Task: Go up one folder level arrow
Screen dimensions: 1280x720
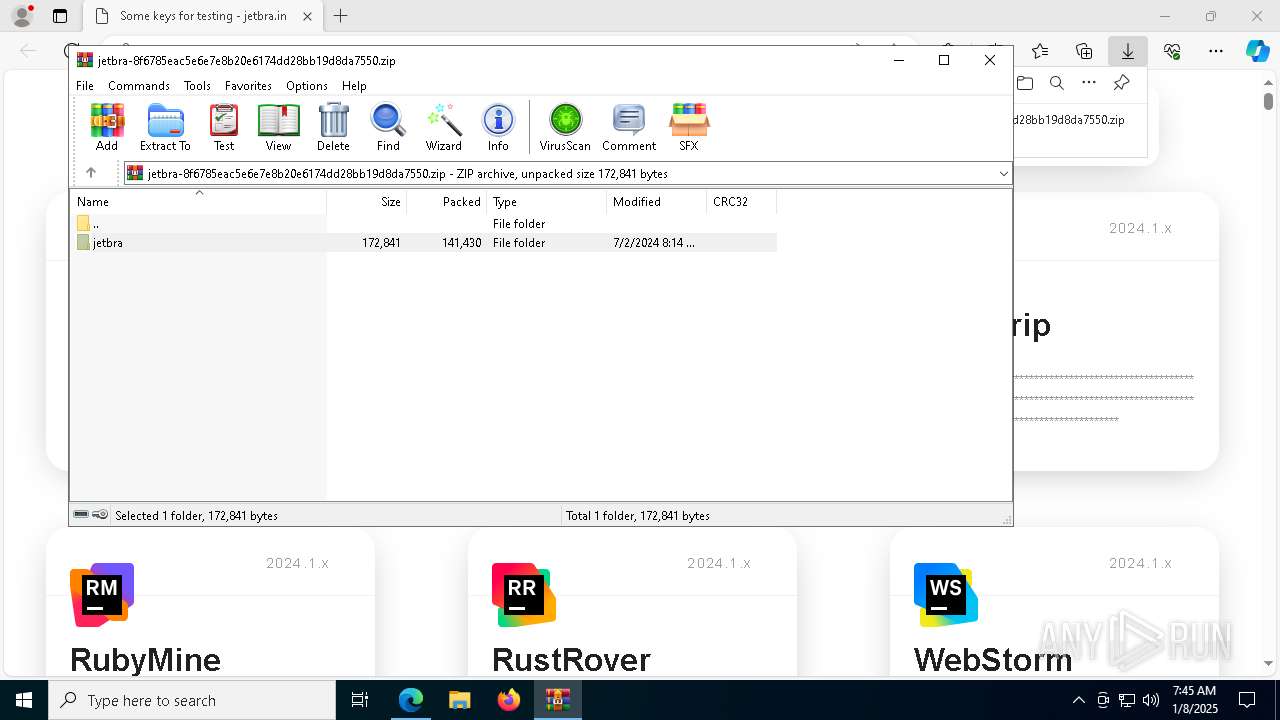Action: point(91,173)
